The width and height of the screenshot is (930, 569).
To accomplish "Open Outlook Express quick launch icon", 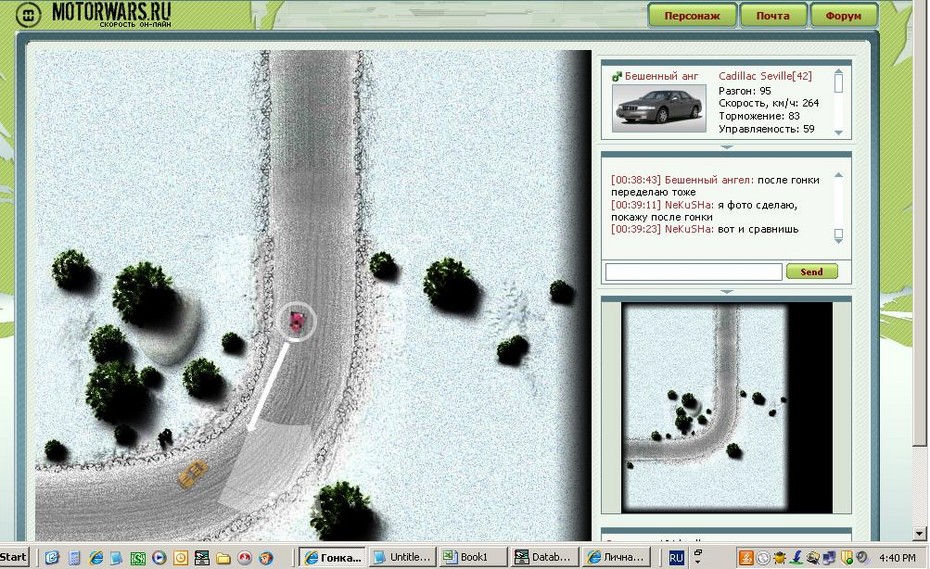I will [x=53, y=558].
